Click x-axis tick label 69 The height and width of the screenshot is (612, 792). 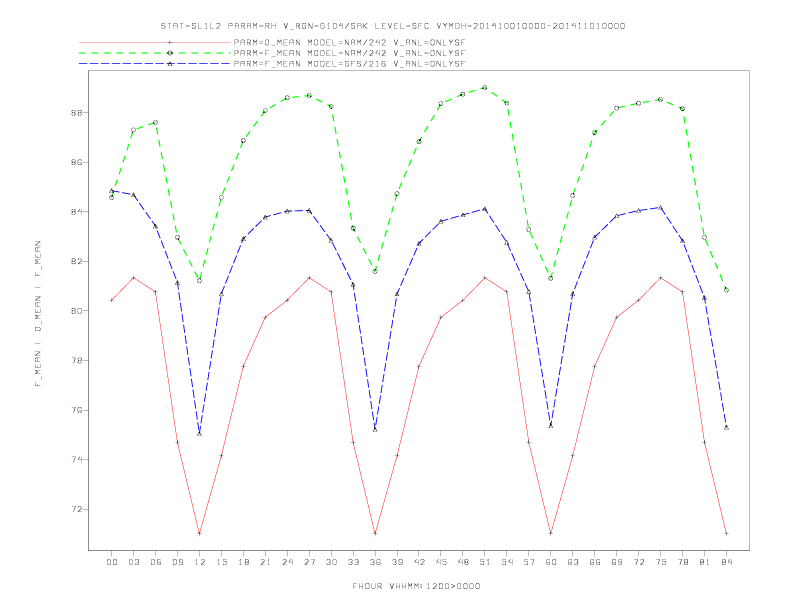[617, 562]
